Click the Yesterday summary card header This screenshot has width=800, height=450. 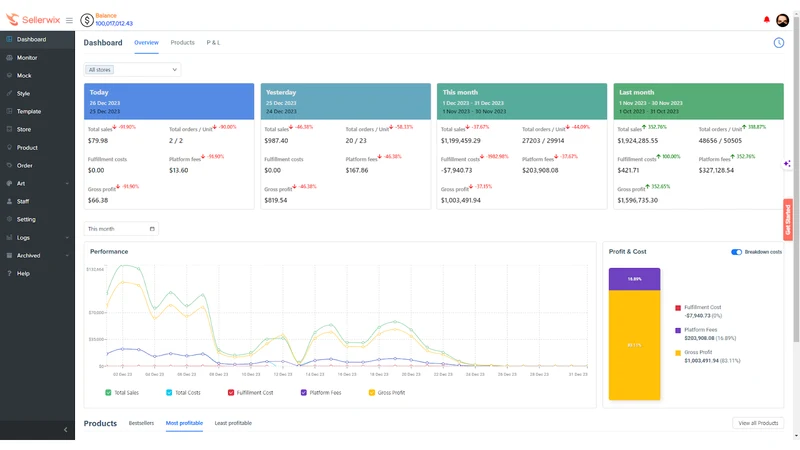[345, 102]
